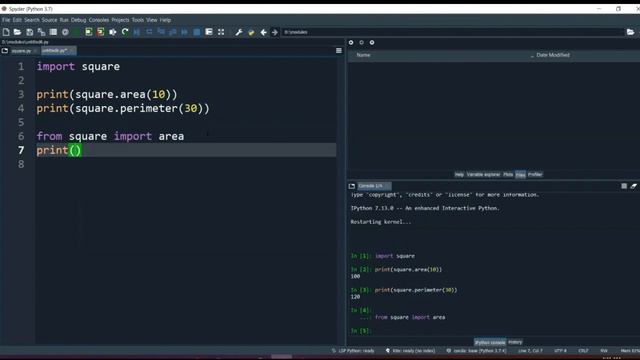Click the debug step-over icon
Viewport: 640px width, 360px height.
[149, 32]
